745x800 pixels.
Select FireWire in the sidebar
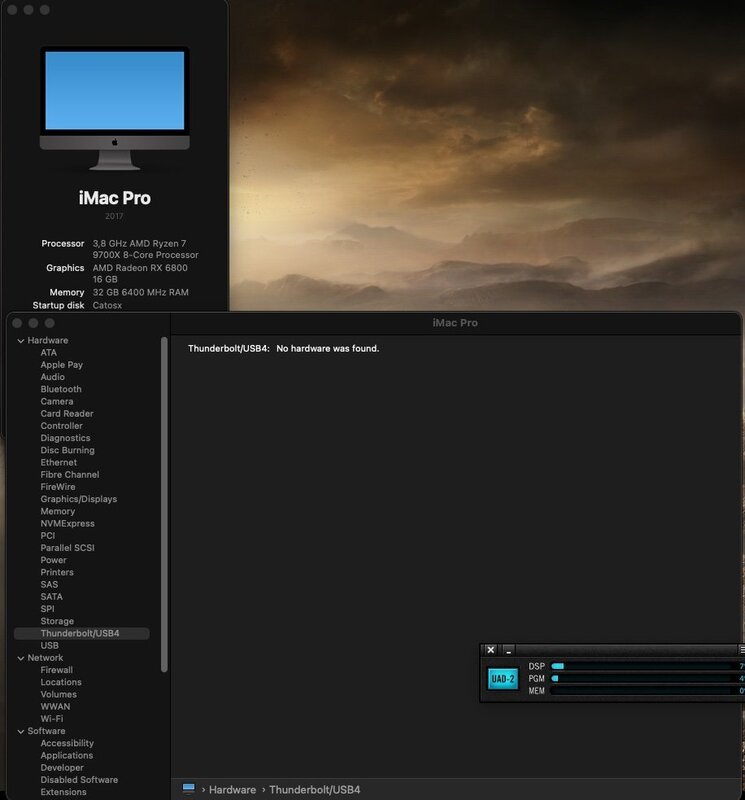[58, 487]
